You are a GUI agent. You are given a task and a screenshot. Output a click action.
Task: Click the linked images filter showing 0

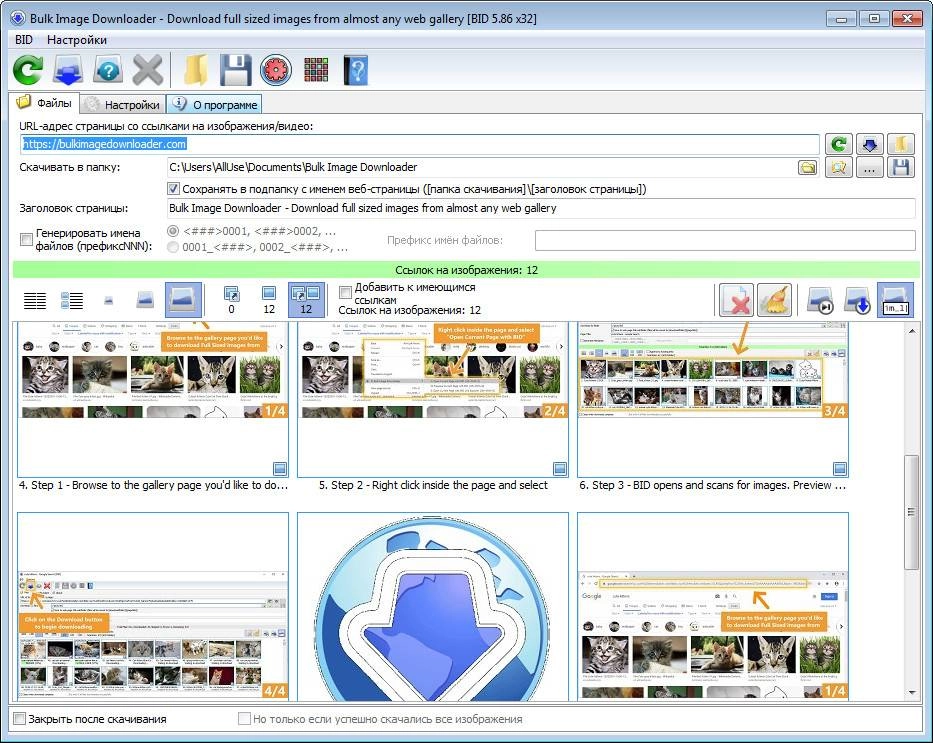pyautogui.click(x=231, y=300)
